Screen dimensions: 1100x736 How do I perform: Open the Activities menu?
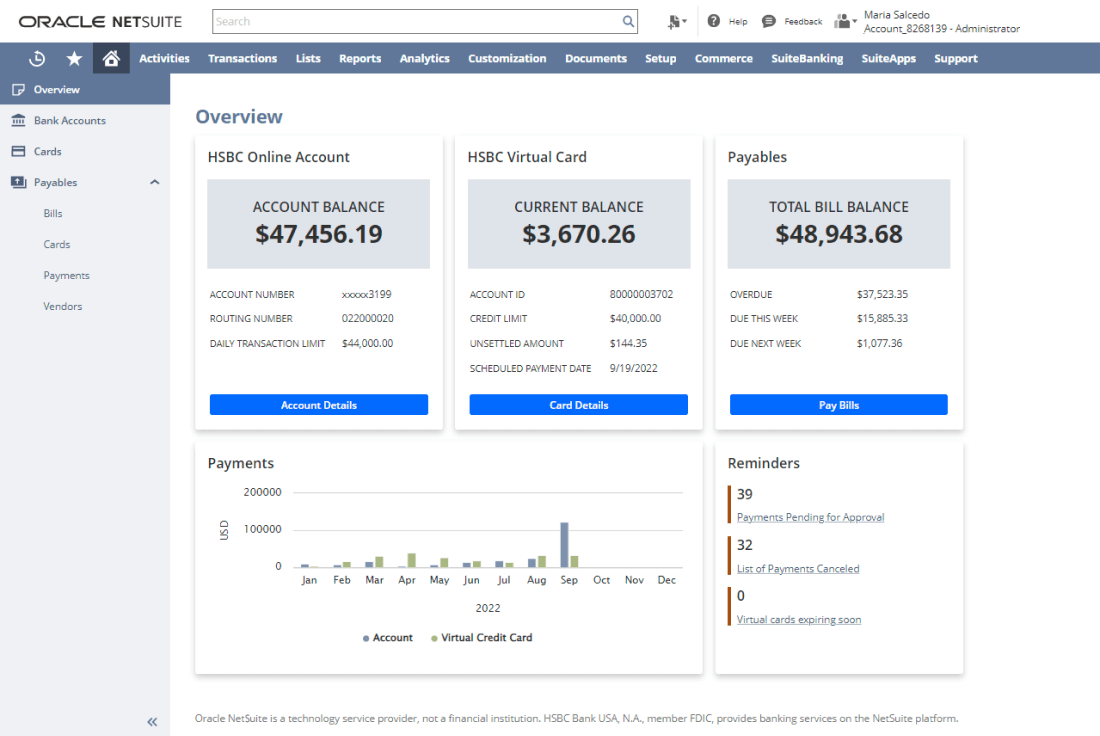click(164, 58)
